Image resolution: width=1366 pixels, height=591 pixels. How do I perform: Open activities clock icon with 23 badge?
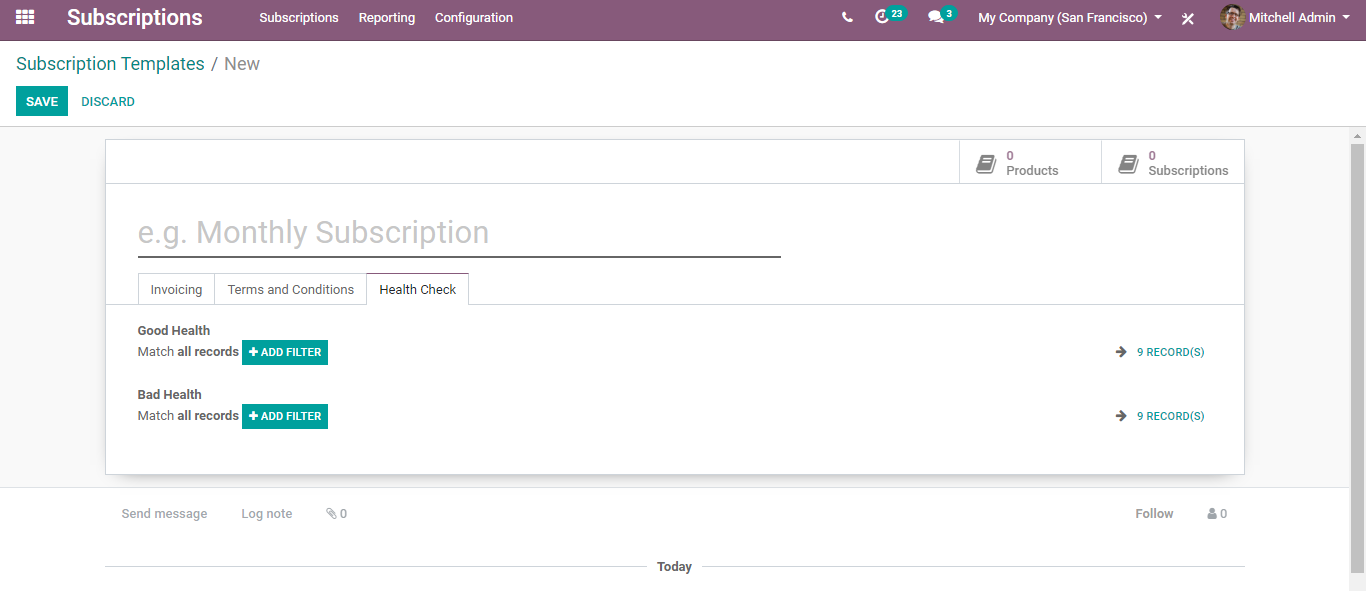(x=888, y=16)
